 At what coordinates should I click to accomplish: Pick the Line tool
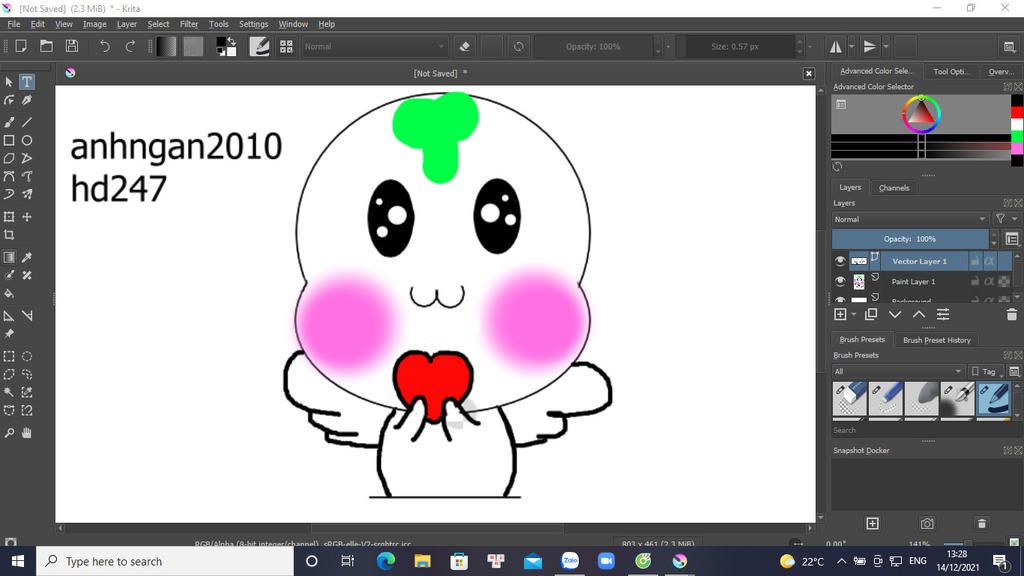click(x=27, y=122)
